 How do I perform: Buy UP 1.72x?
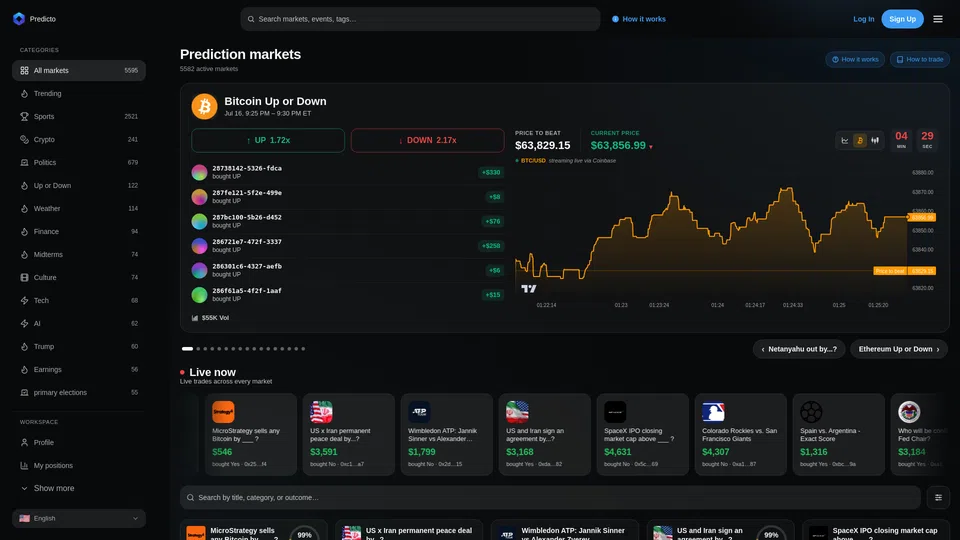point(268,140)
